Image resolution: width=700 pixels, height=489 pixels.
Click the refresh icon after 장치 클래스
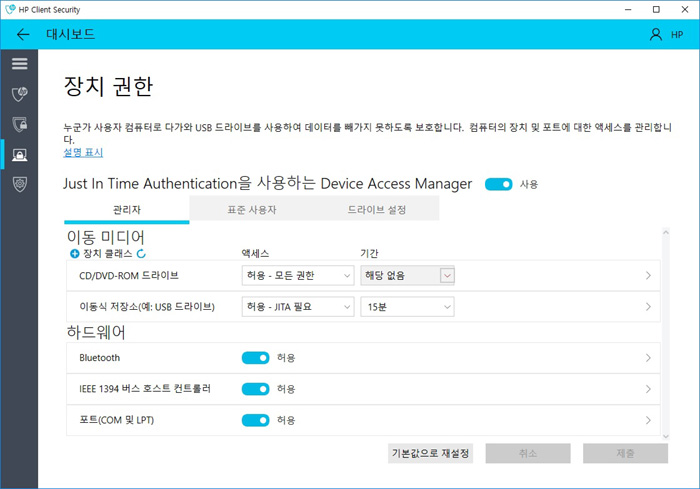[141, 254]
